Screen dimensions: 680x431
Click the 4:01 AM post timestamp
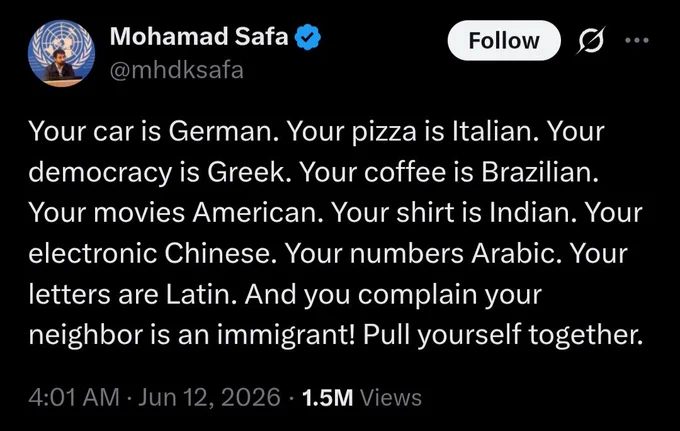74,397
